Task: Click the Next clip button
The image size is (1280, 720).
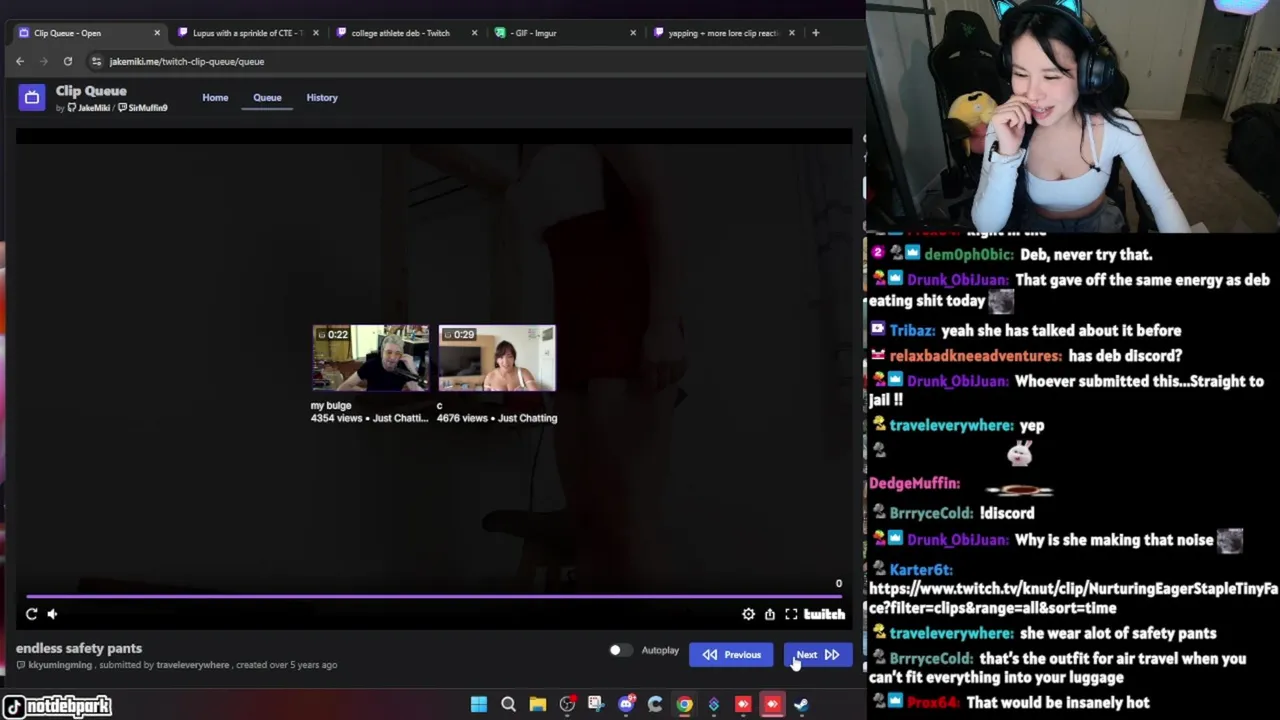Action: pos(818,654)
